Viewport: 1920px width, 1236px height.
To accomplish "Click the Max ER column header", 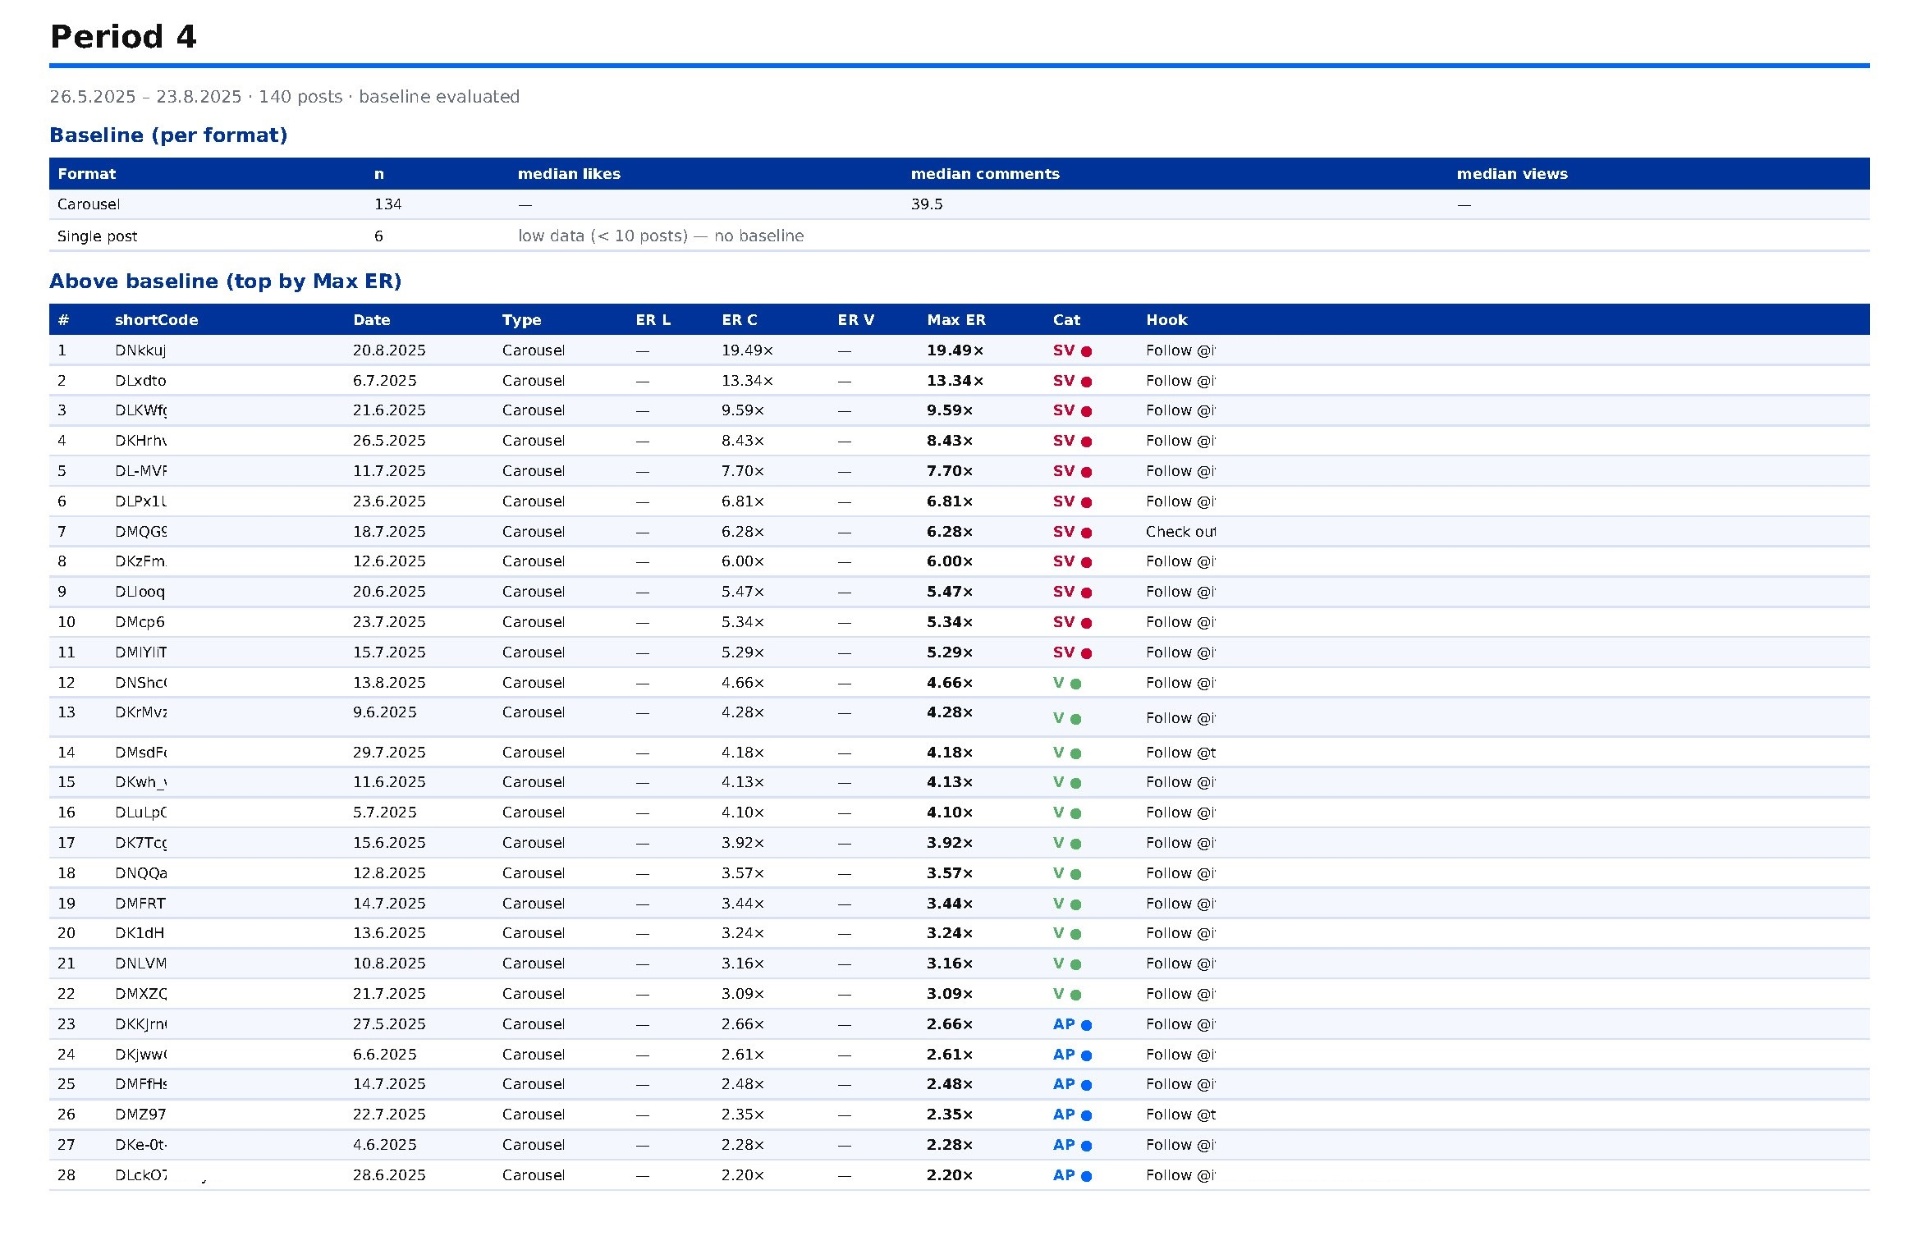I will tap(955, 320).
